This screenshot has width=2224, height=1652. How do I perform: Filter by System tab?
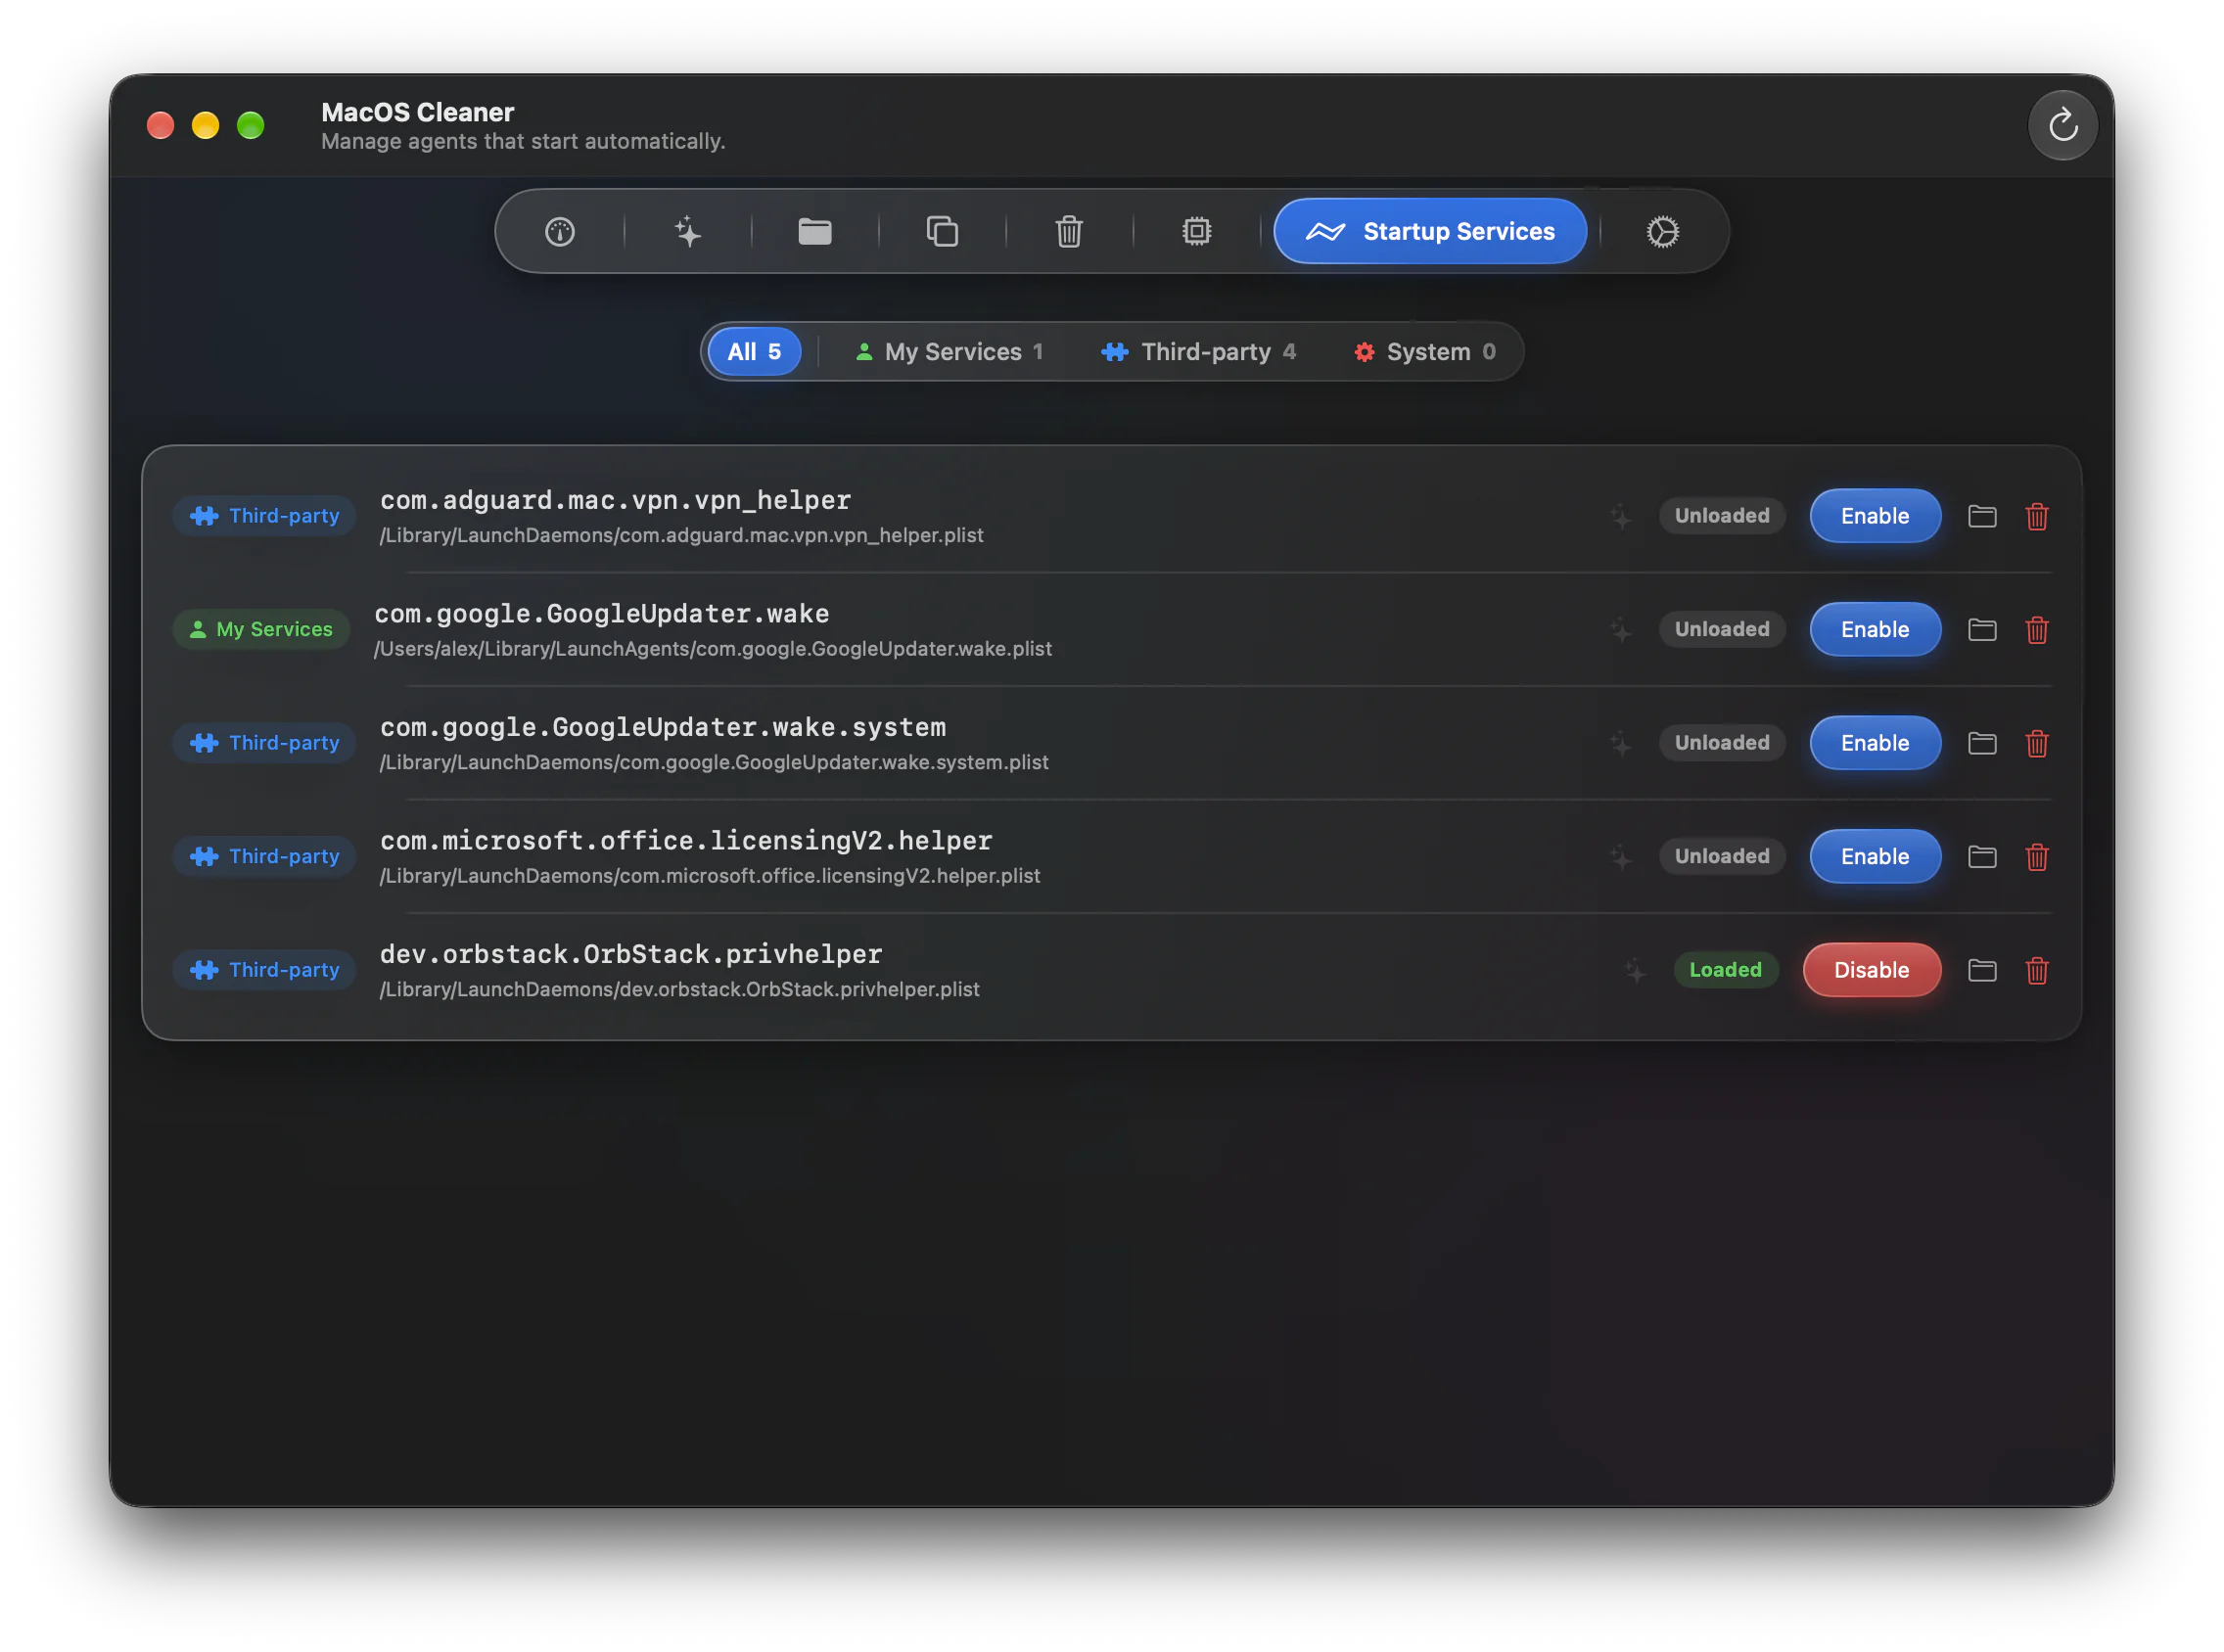(1424, 351)
